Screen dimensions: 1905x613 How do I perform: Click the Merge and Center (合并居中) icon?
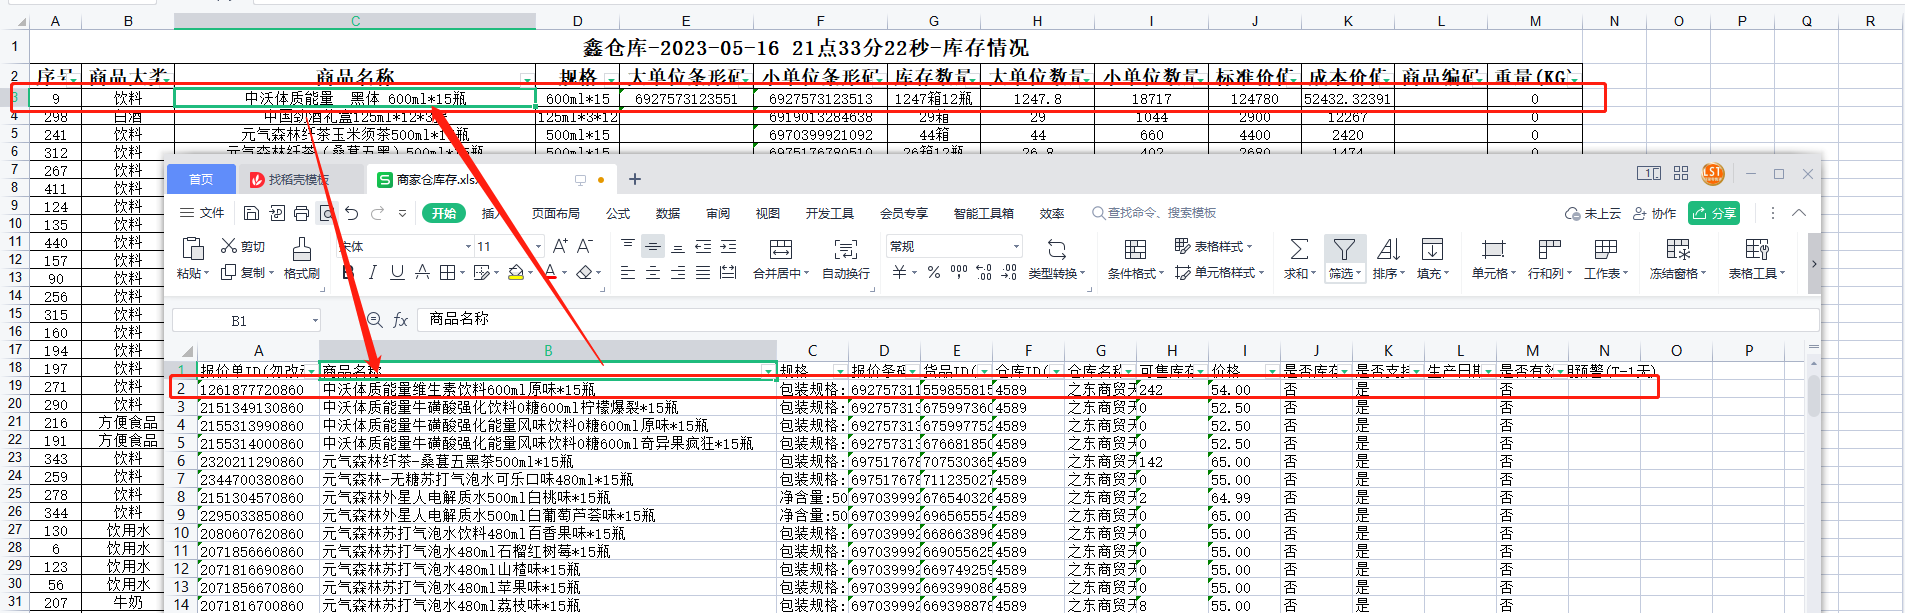[x=781, y=249]
